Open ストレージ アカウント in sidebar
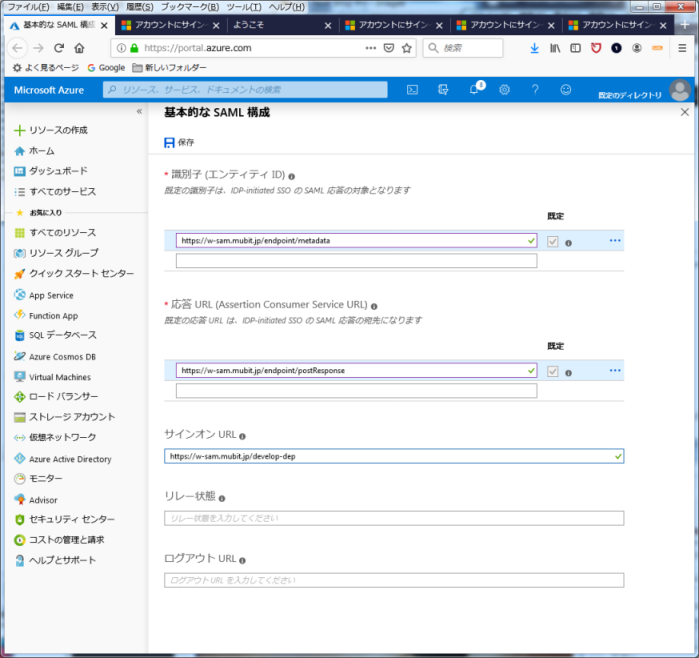 [x=65, y=417]
